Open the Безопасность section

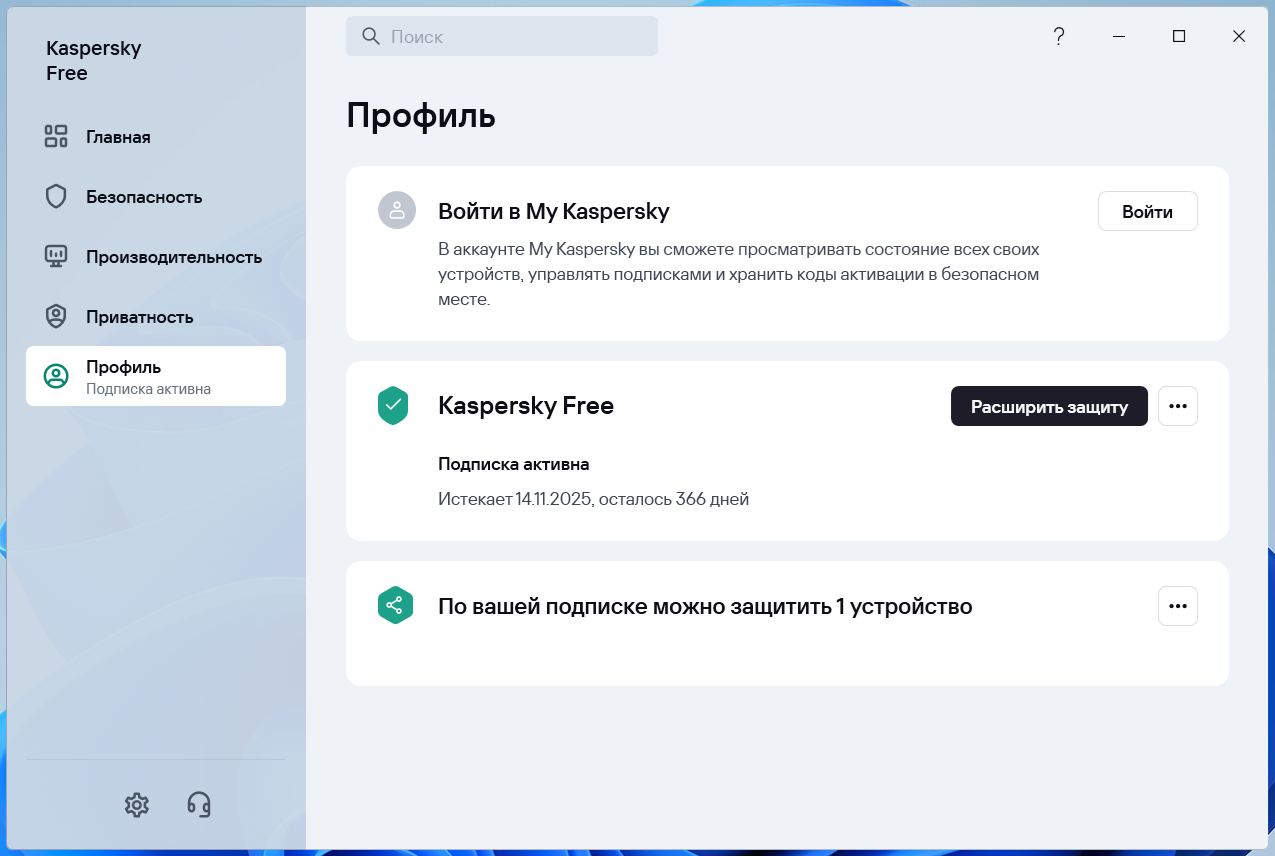(x=156, y=197)
